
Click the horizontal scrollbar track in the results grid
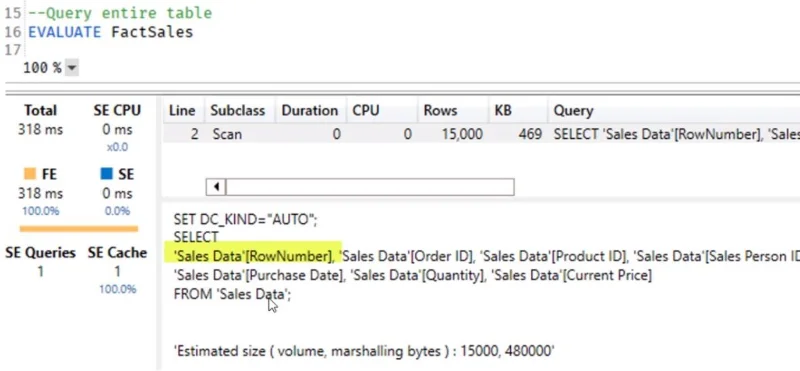(x=370, y=187)
